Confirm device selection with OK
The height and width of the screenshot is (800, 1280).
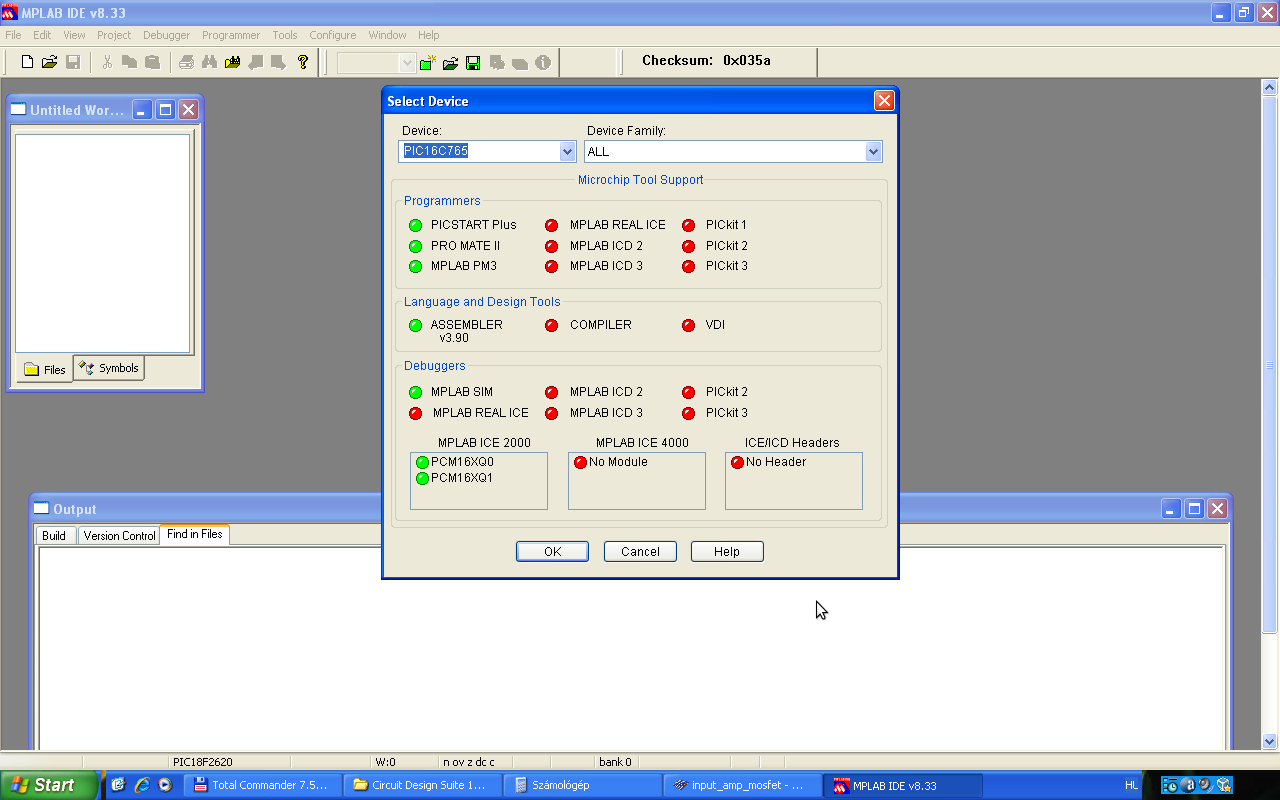click(553, 552)
